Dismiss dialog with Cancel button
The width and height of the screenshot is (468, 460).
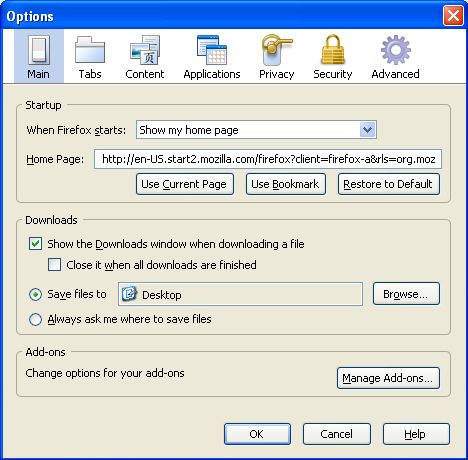(x=337, y=434)
